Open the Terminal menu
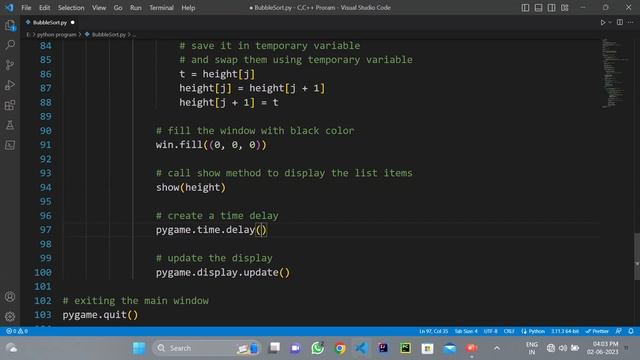This screenshot has height=360, width=640. pos(161,8)
